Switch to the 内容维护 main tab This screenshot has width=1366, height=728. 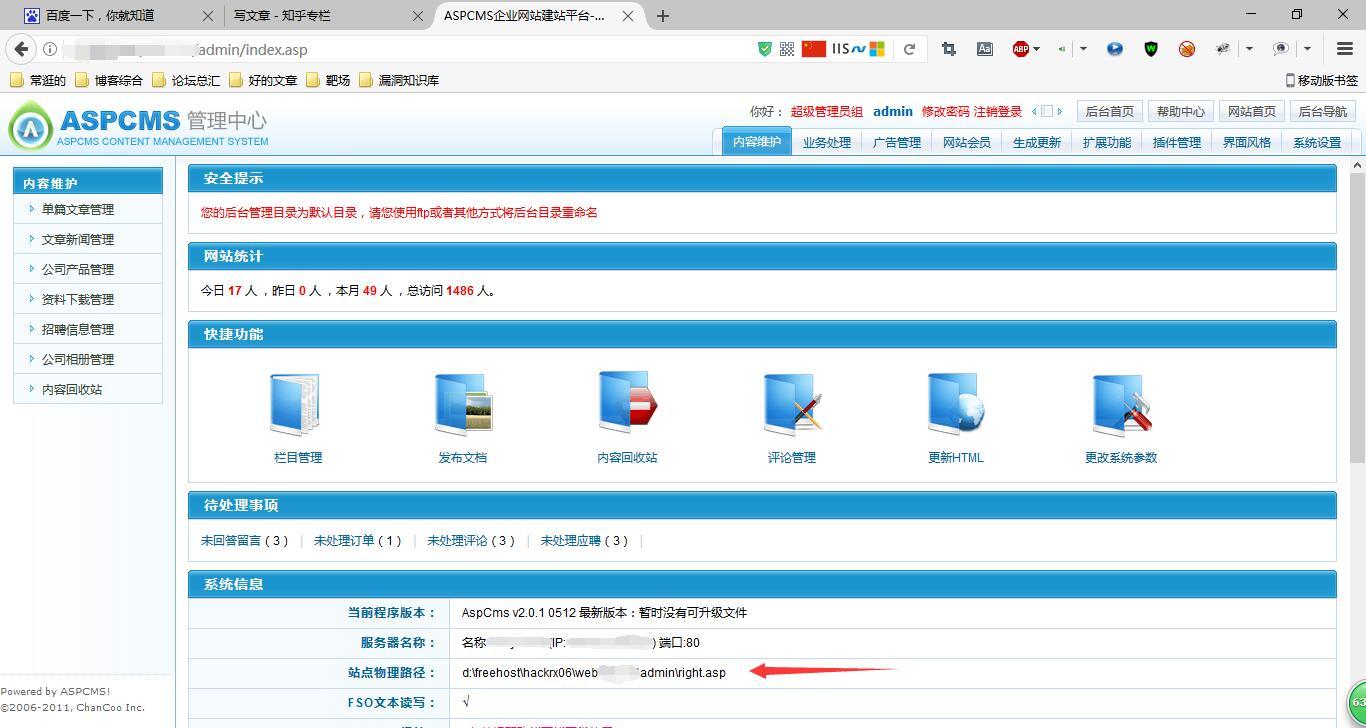pos(757,141)
